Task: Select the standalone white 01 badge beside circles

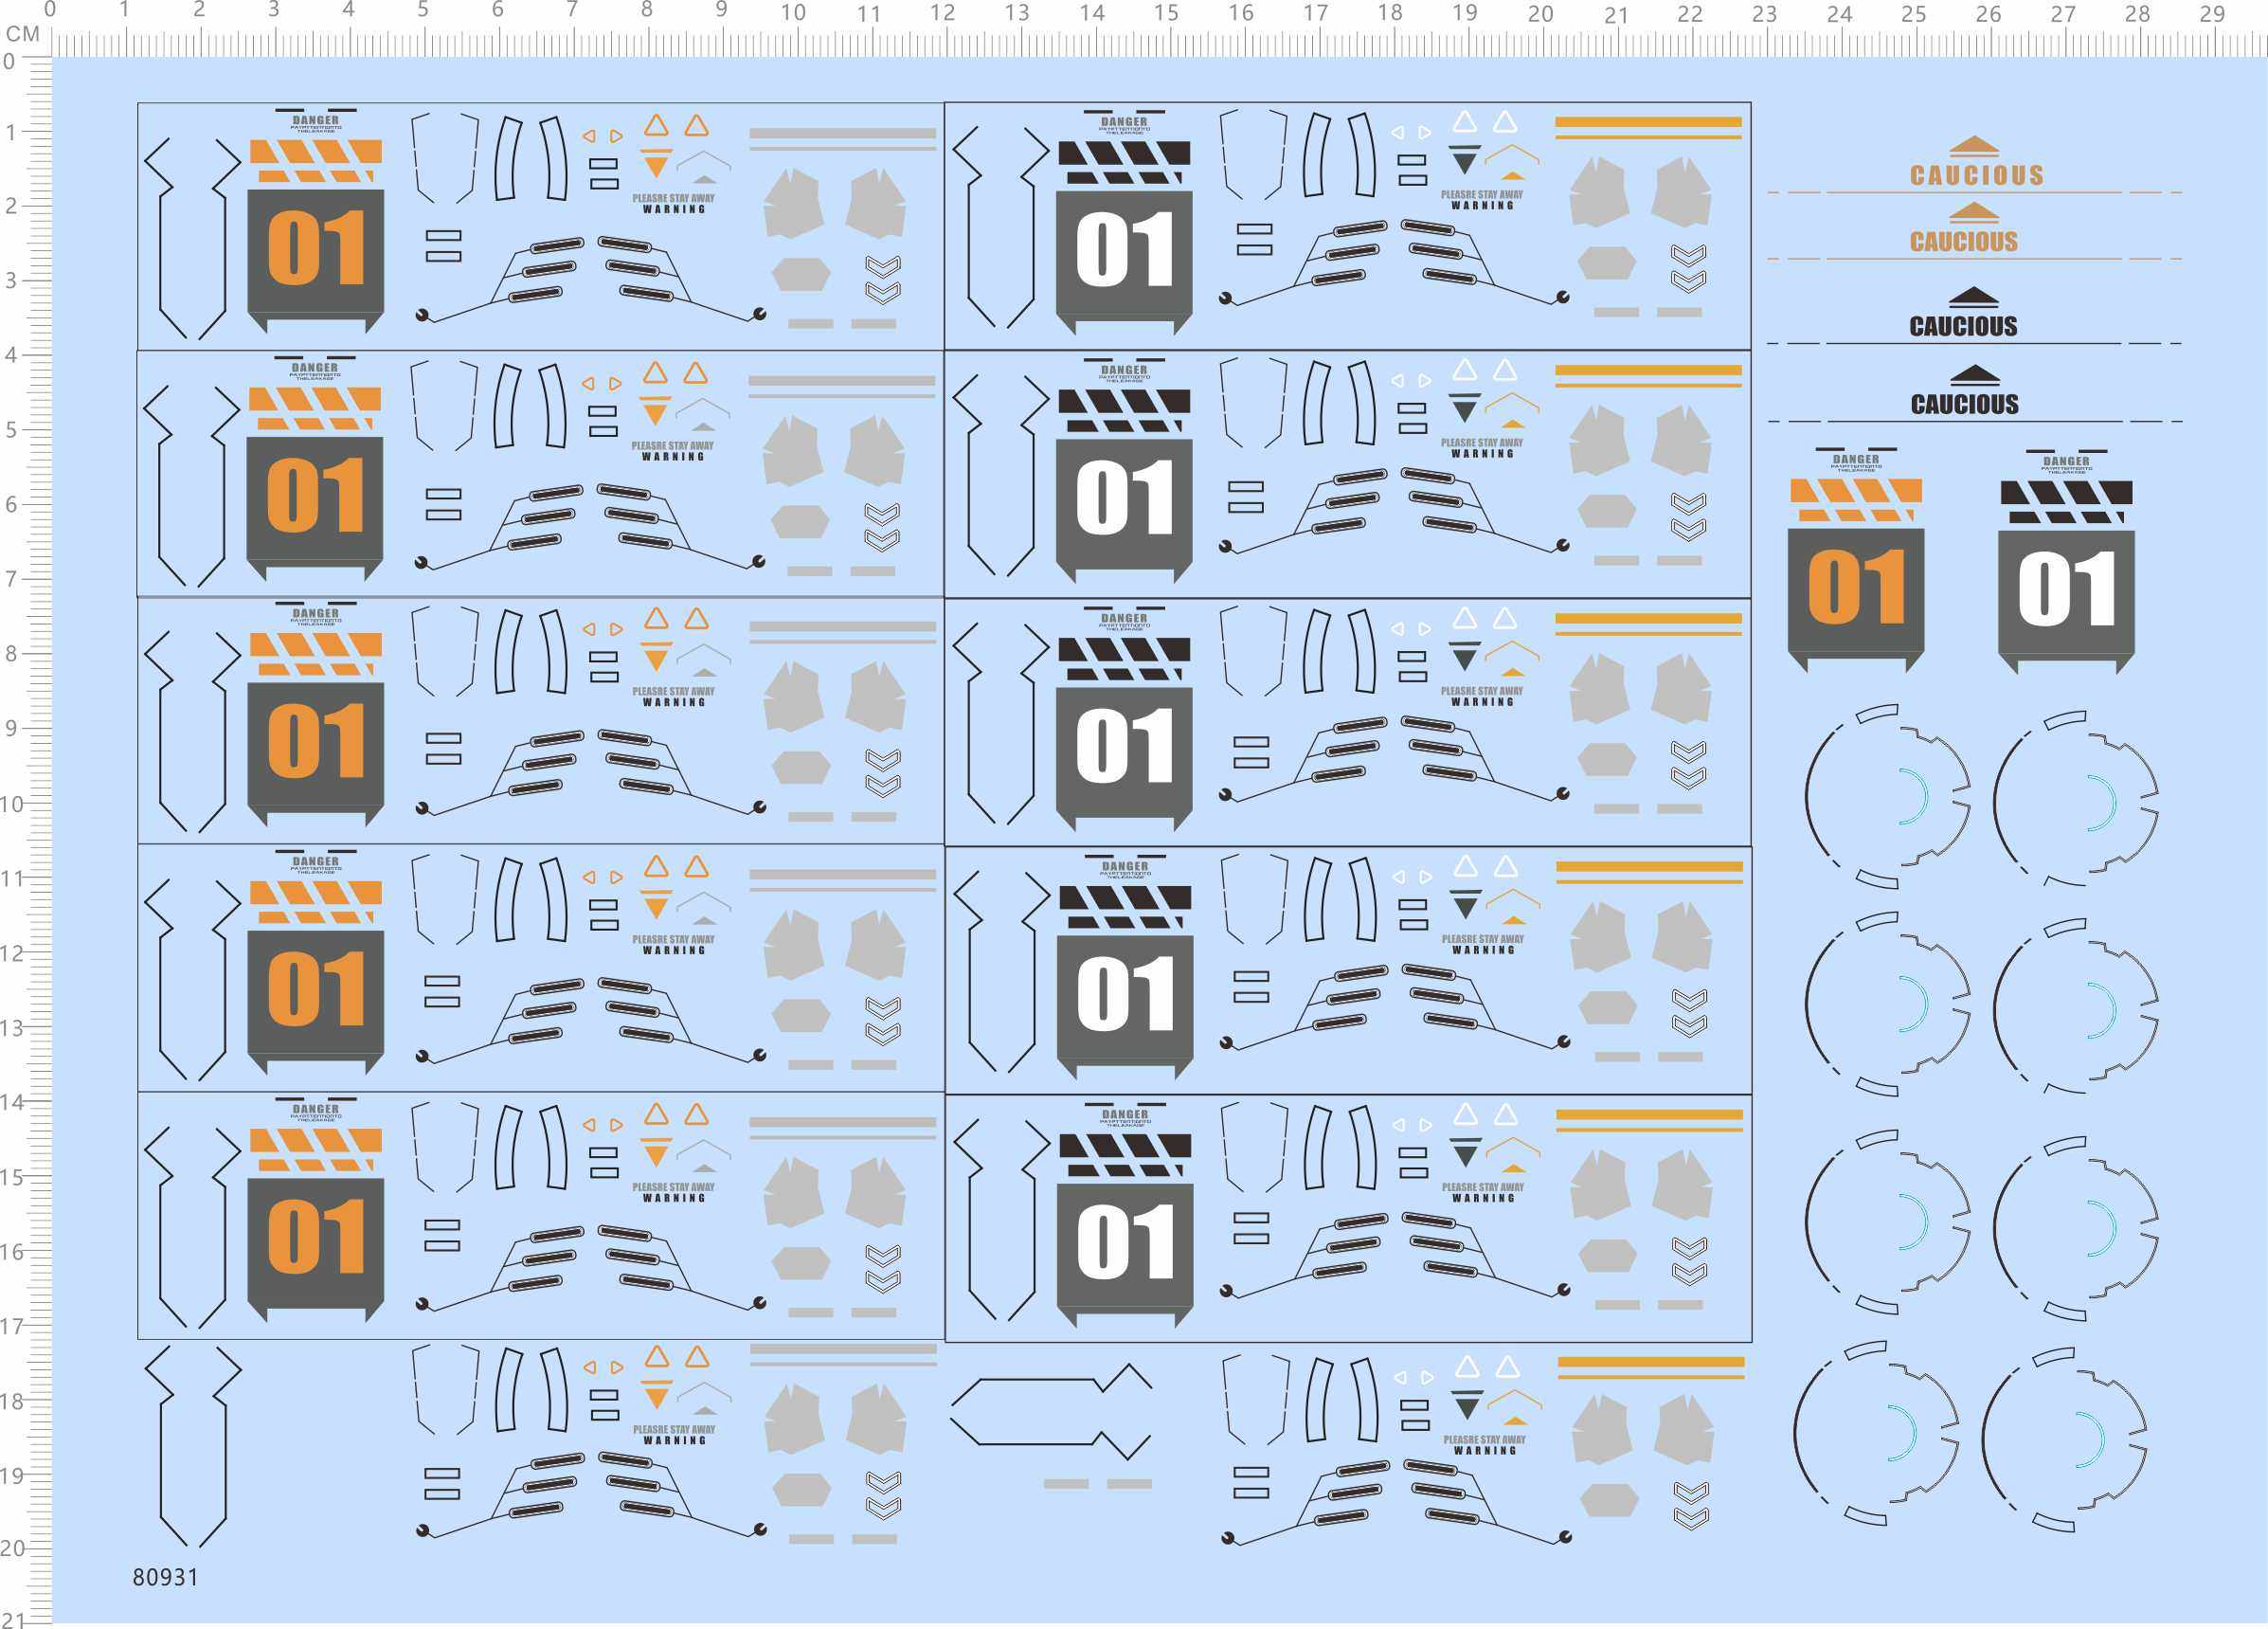Action: 2066,590
